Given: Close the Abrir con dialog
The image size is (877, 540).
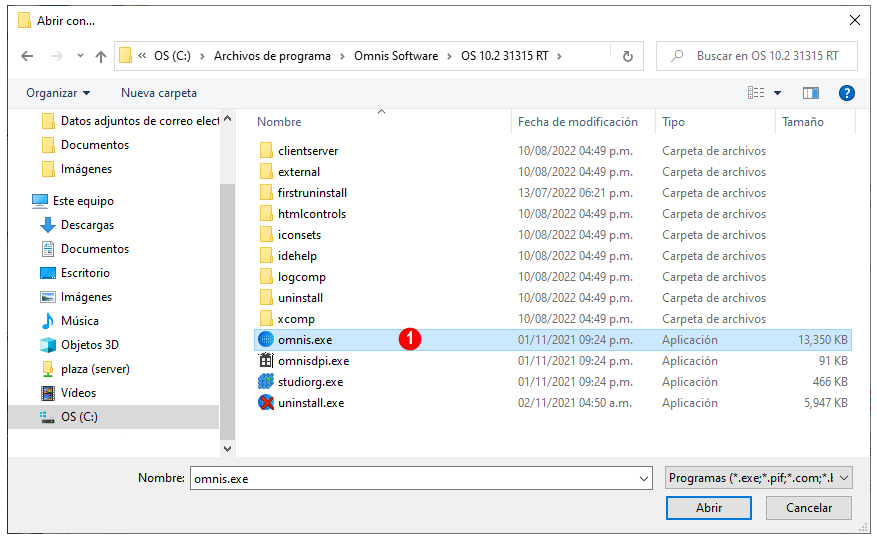Looking at the screenshot, I should pyautogui.click(x=855, y=20).
